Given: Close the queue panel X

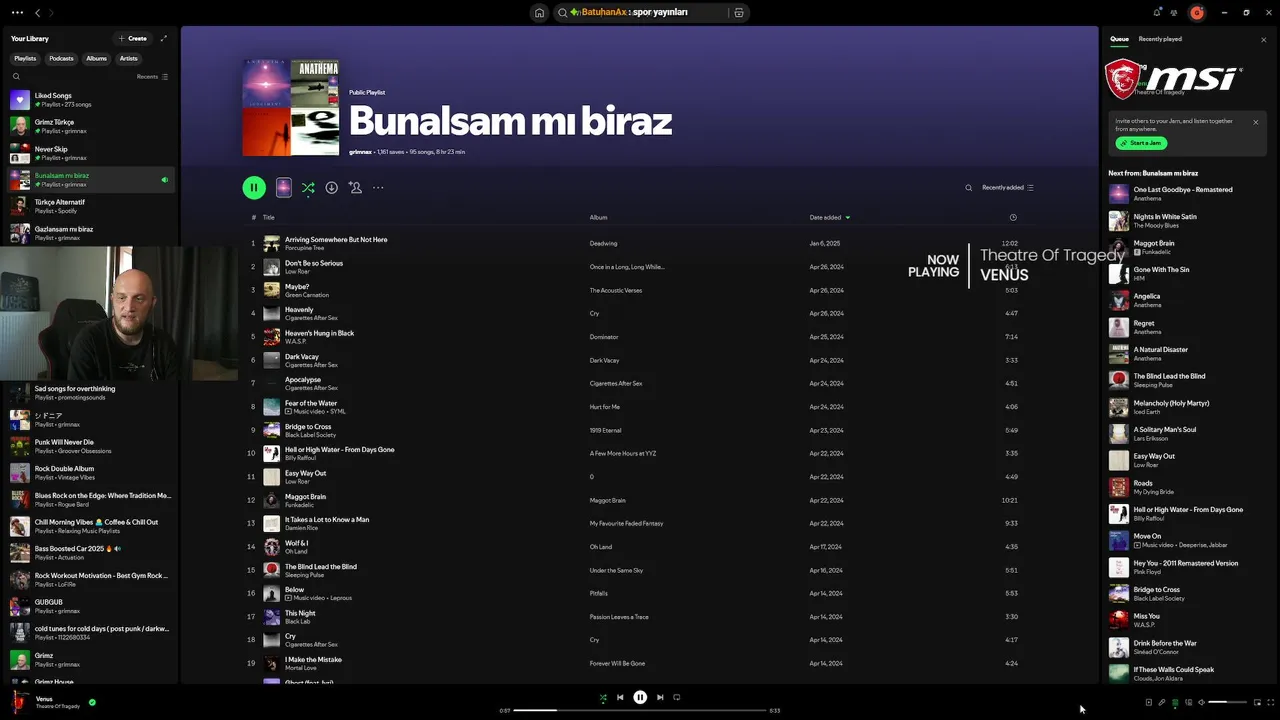Looking at the screenshot, I should [x=1263, y=40].
